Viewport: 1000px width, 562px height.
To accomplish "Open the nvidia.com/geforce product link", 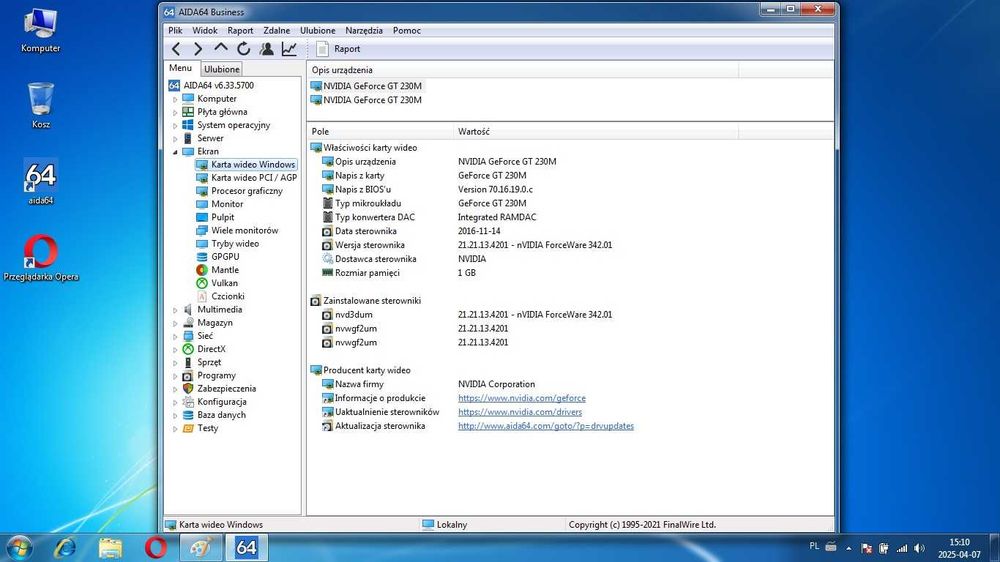I will 521,398.
